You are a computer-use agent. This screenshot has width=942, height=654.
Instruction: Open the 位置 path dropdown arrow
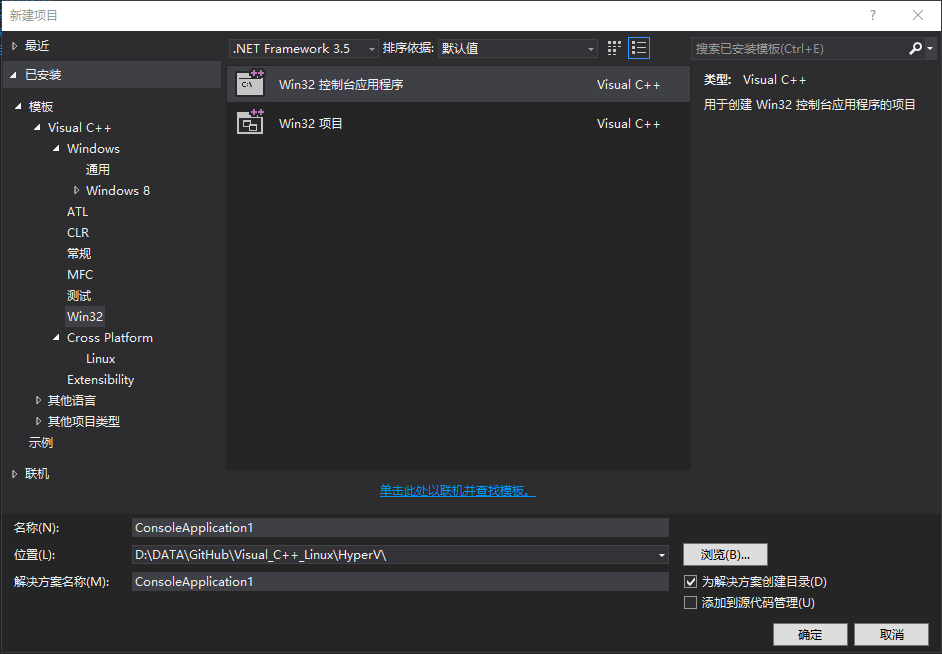tap(661, 555)
